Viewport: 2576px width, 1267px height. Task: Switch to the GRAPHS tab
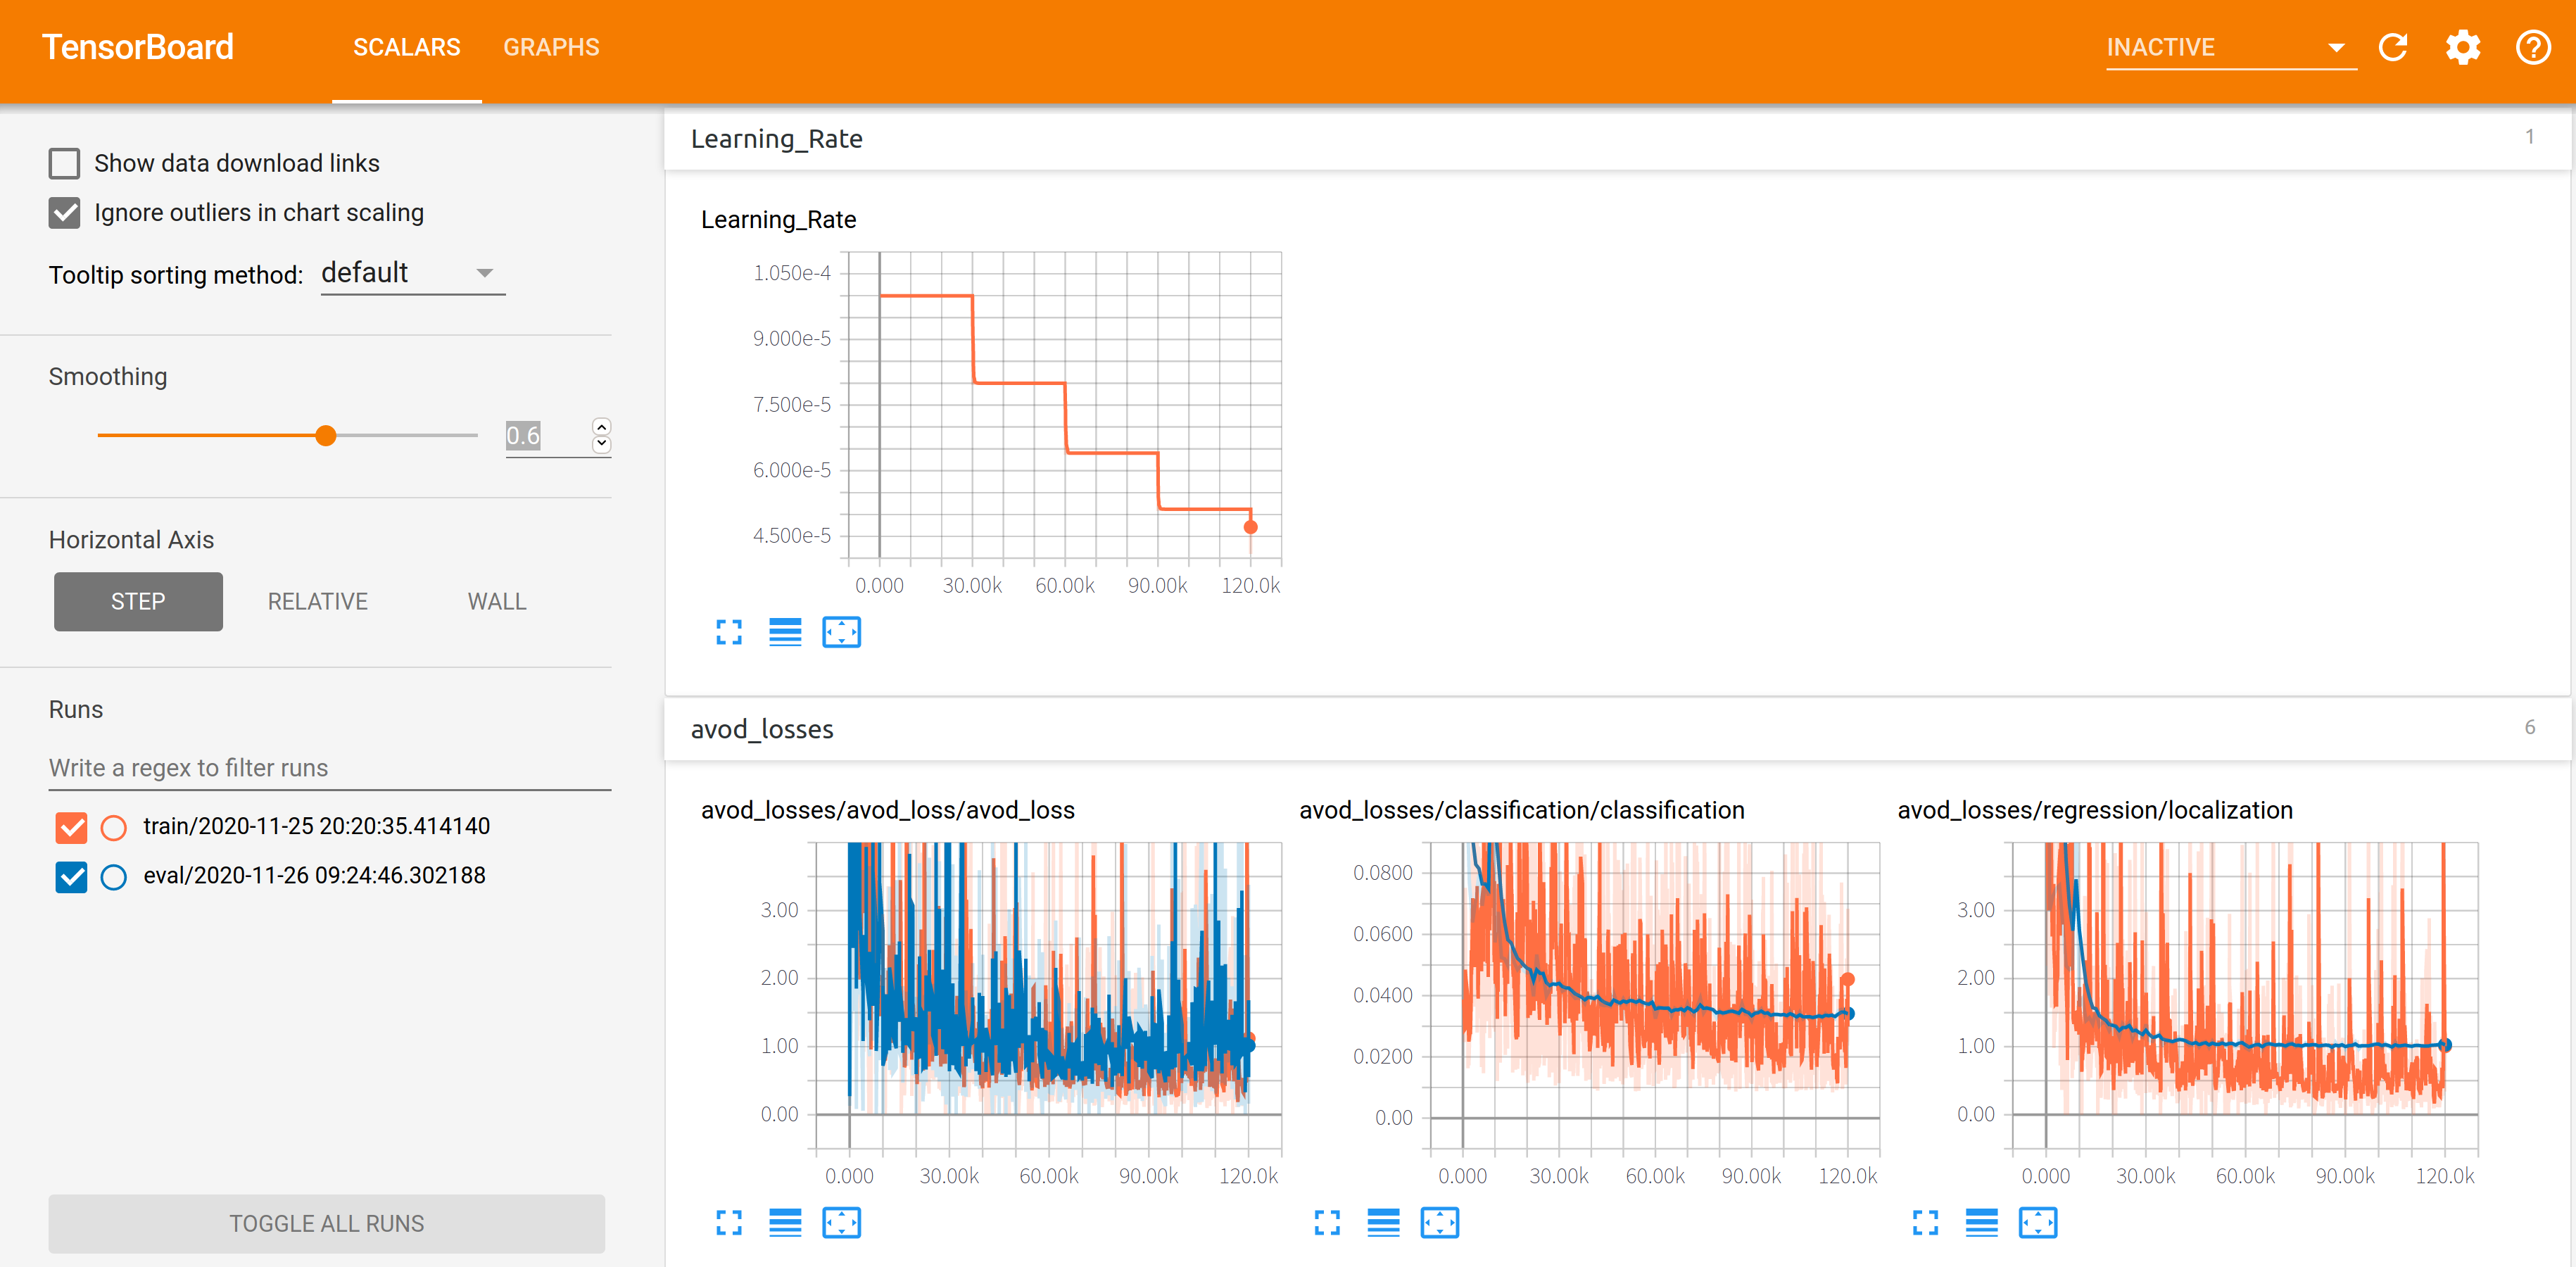pos(551,47)
